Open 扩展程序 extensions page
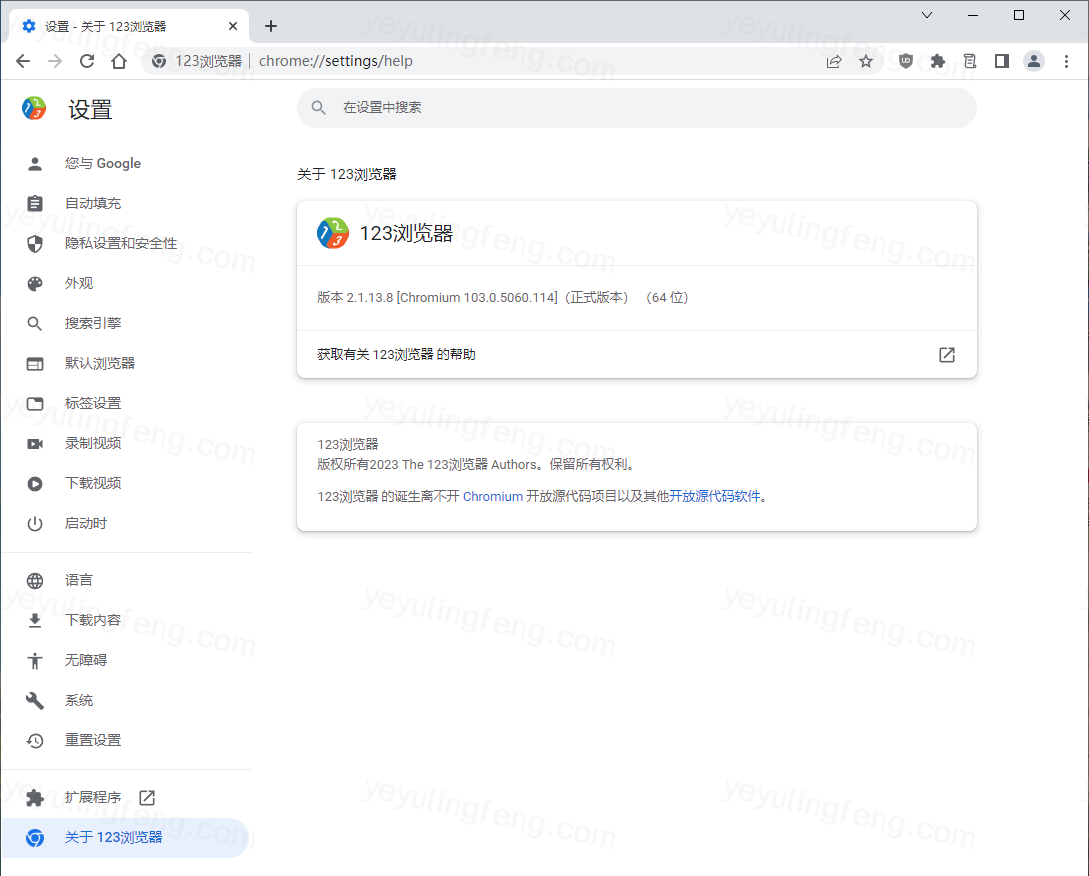Image resolution: width=1089 pixels, height=876 pixels. [126, 798]
